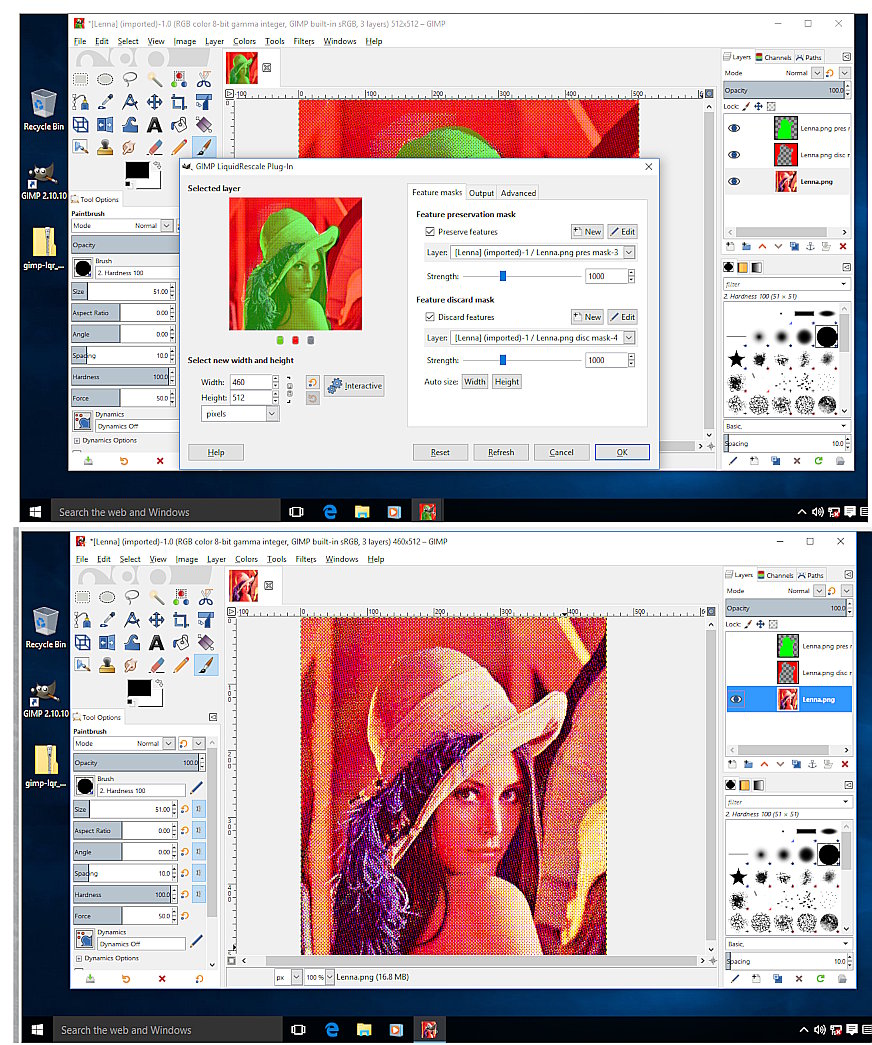Toggle Lenna.png layer eye in 460x512 window
Viewport: 872px width, 1045px height.
point(736,699)
